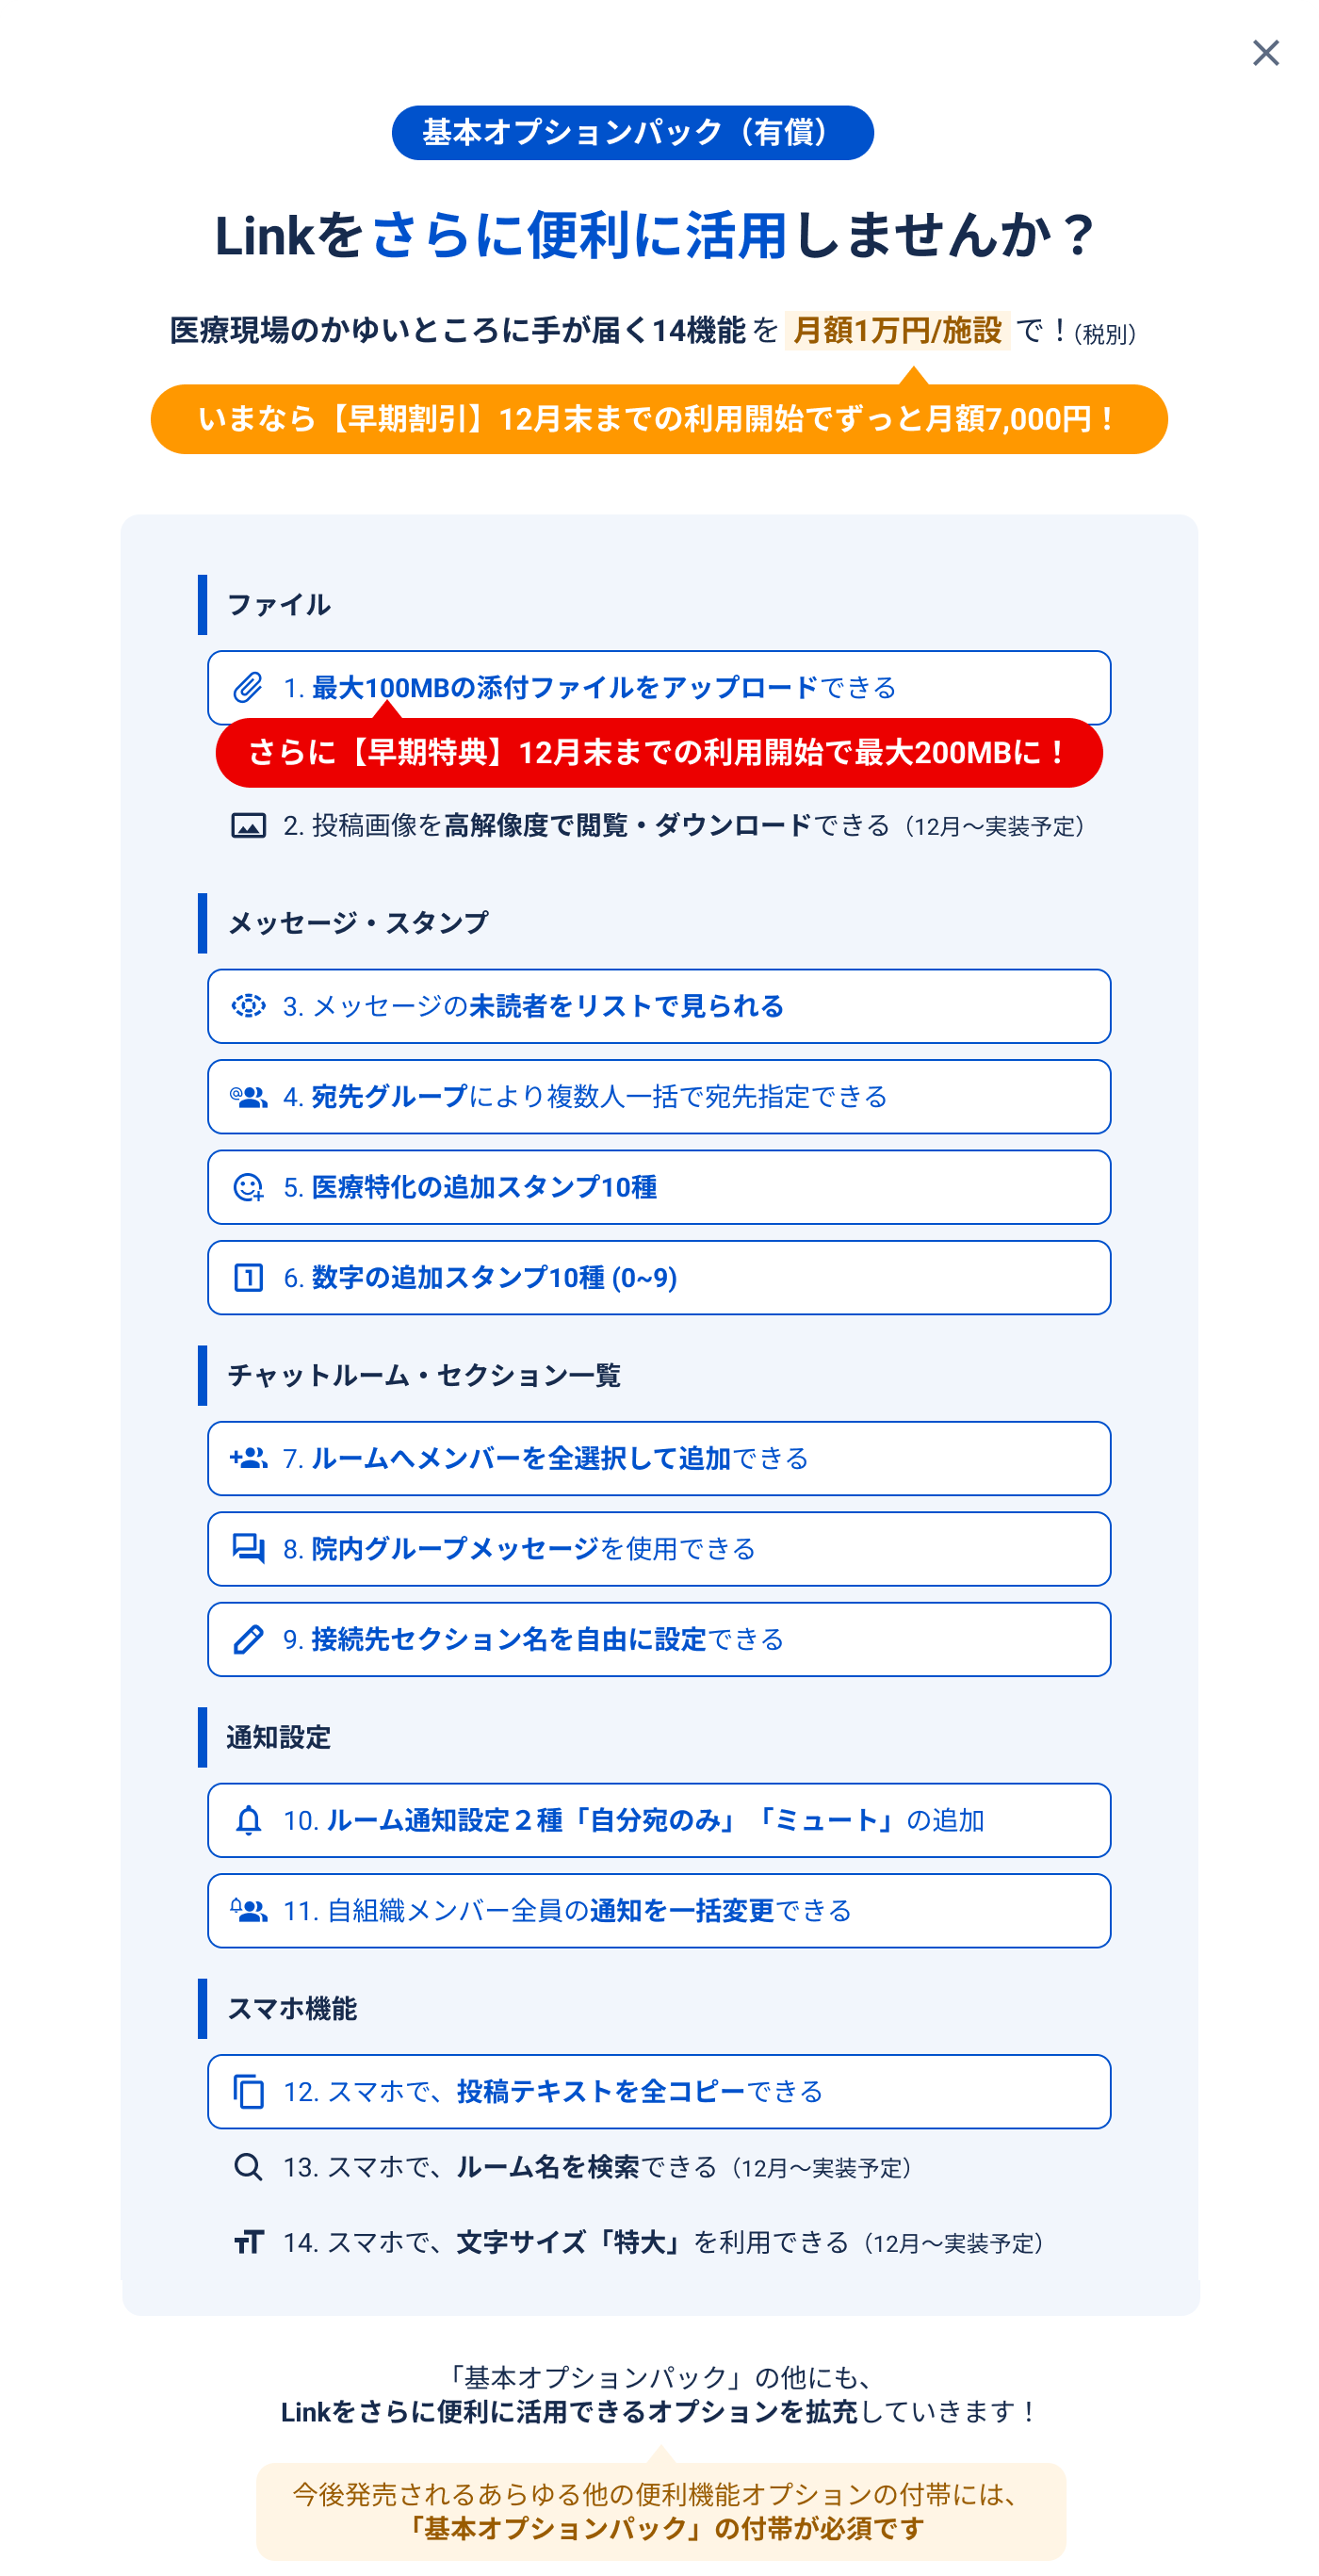1319x2576 pixels.
Task: Select the mention-group icon for 宛先グループ feature
Action: point(247,1096)
